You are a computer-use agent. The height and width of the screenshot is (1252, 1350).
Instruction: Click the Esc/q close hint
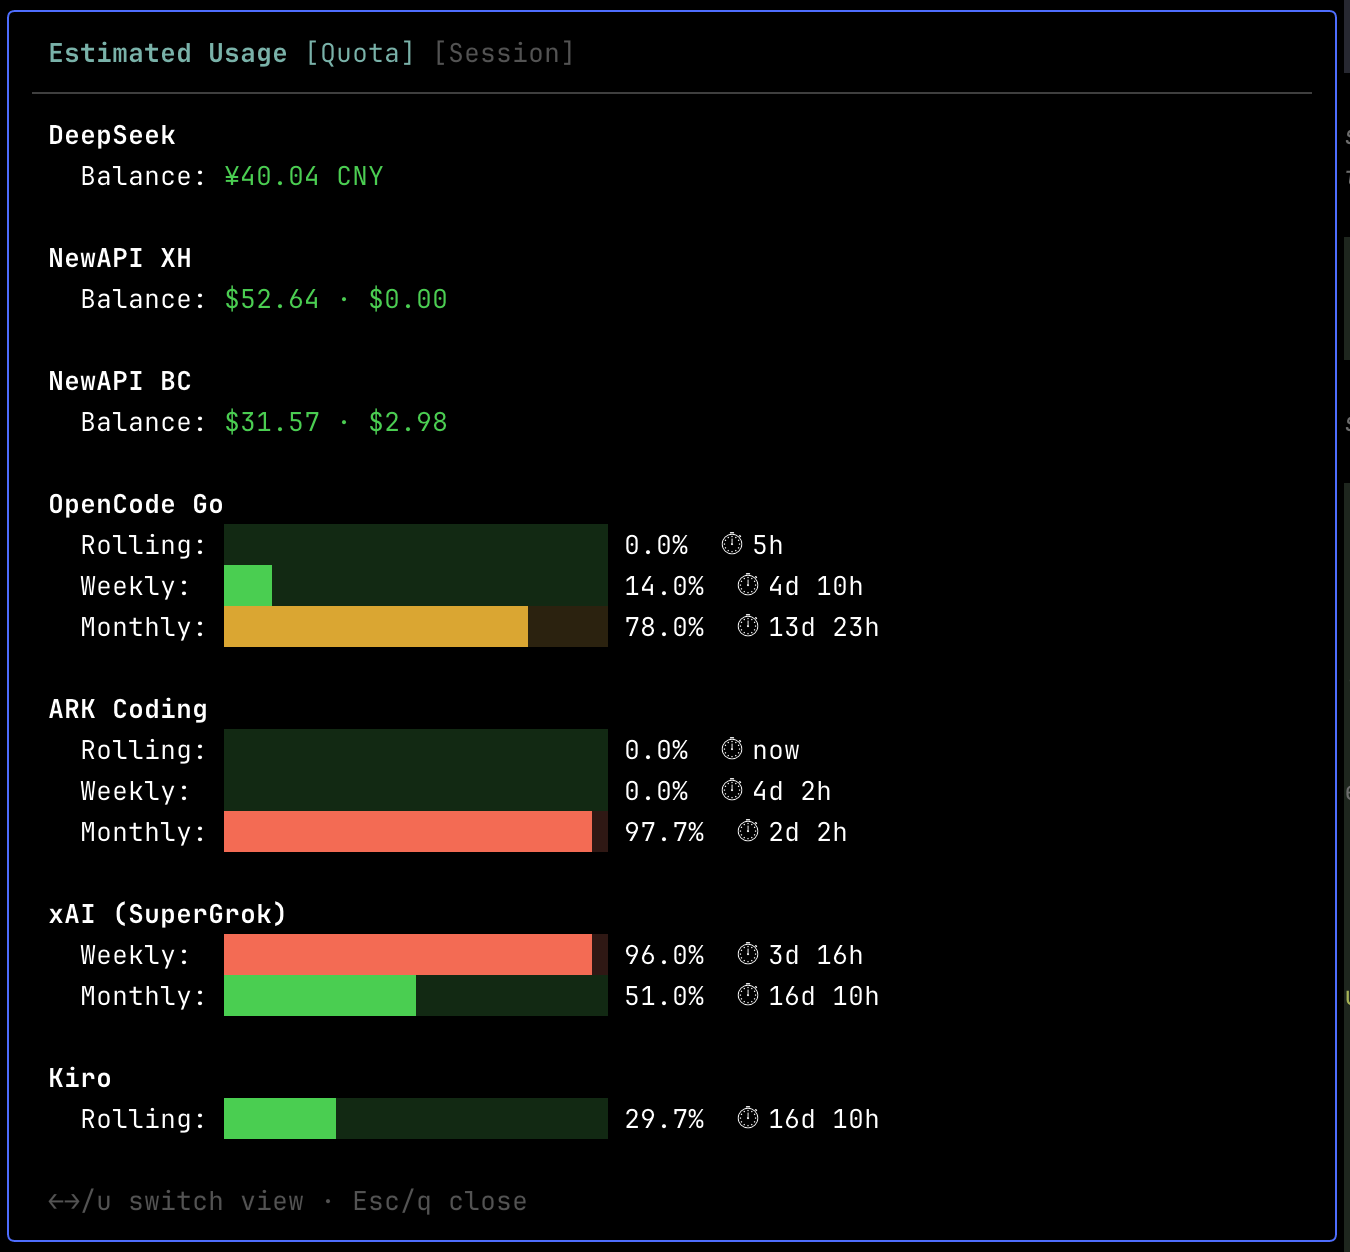440,1201
